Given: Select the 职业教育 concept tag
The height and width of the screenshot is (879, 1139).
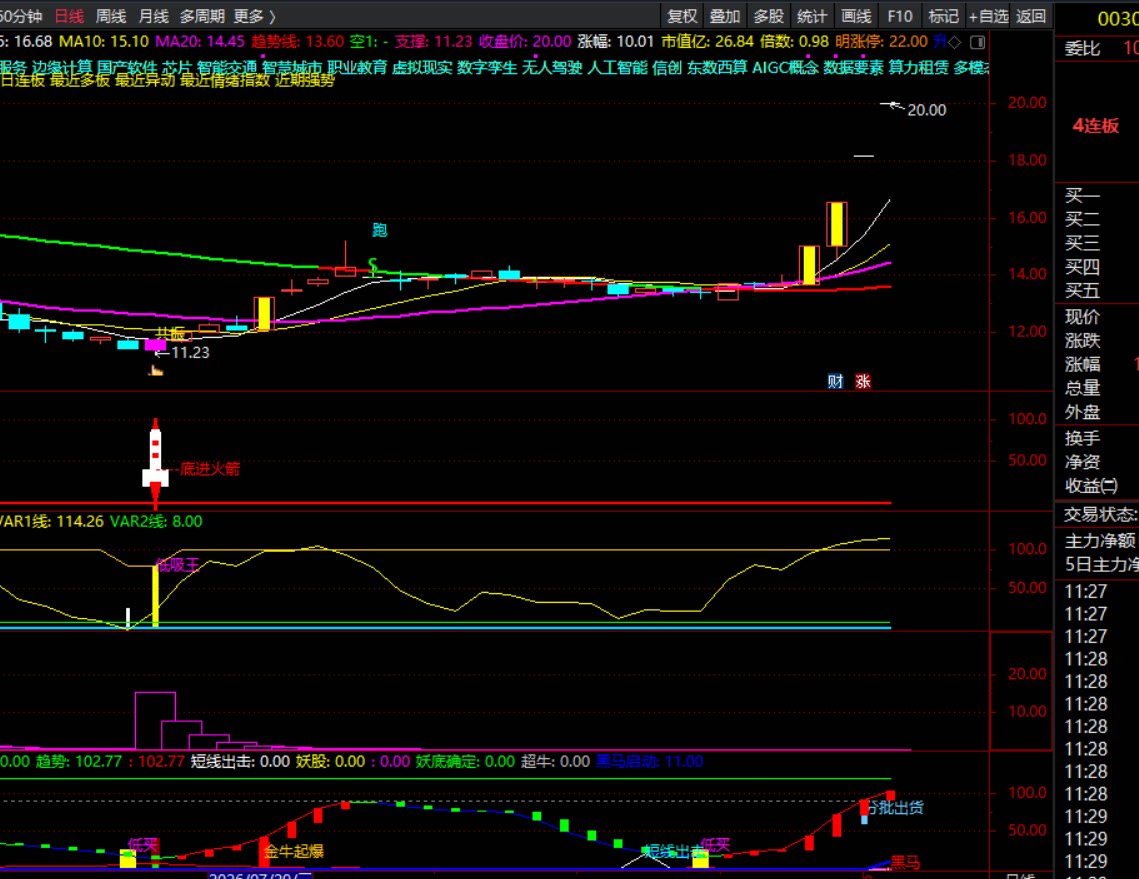Looking at the screenshot, I should coord(357,68).
